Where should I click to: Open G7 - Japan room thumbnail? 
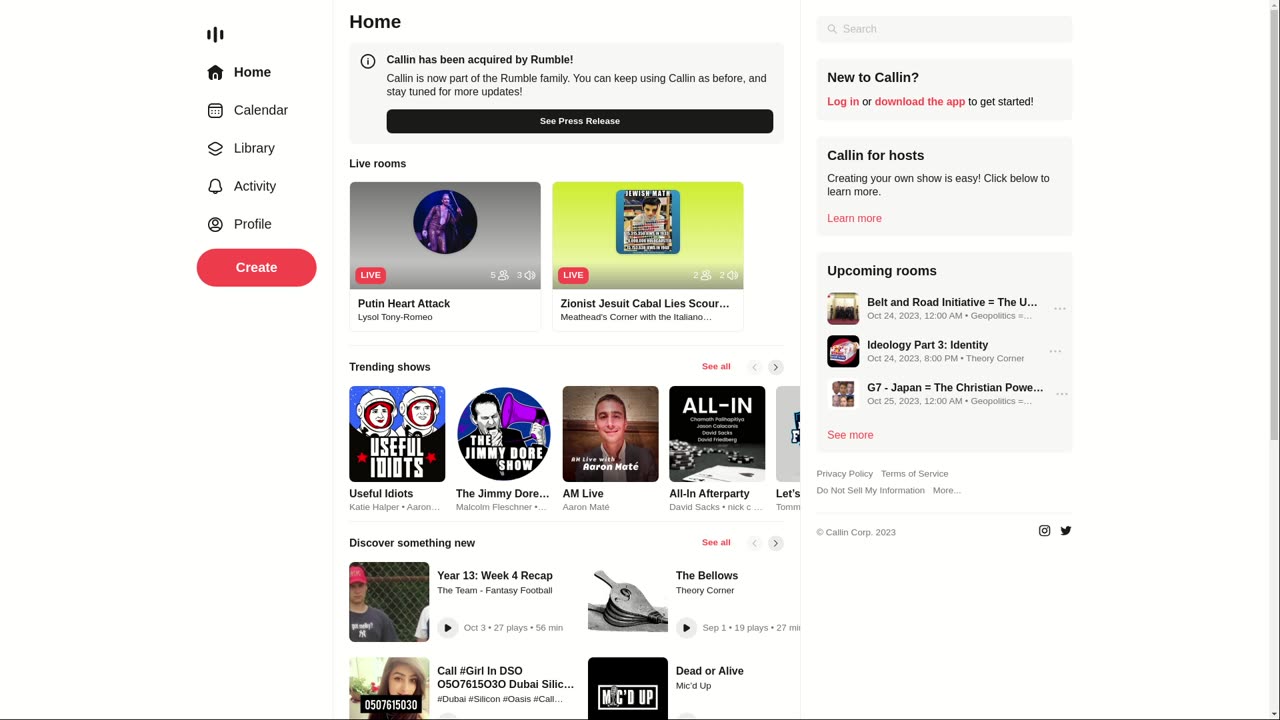pos(843,394)
